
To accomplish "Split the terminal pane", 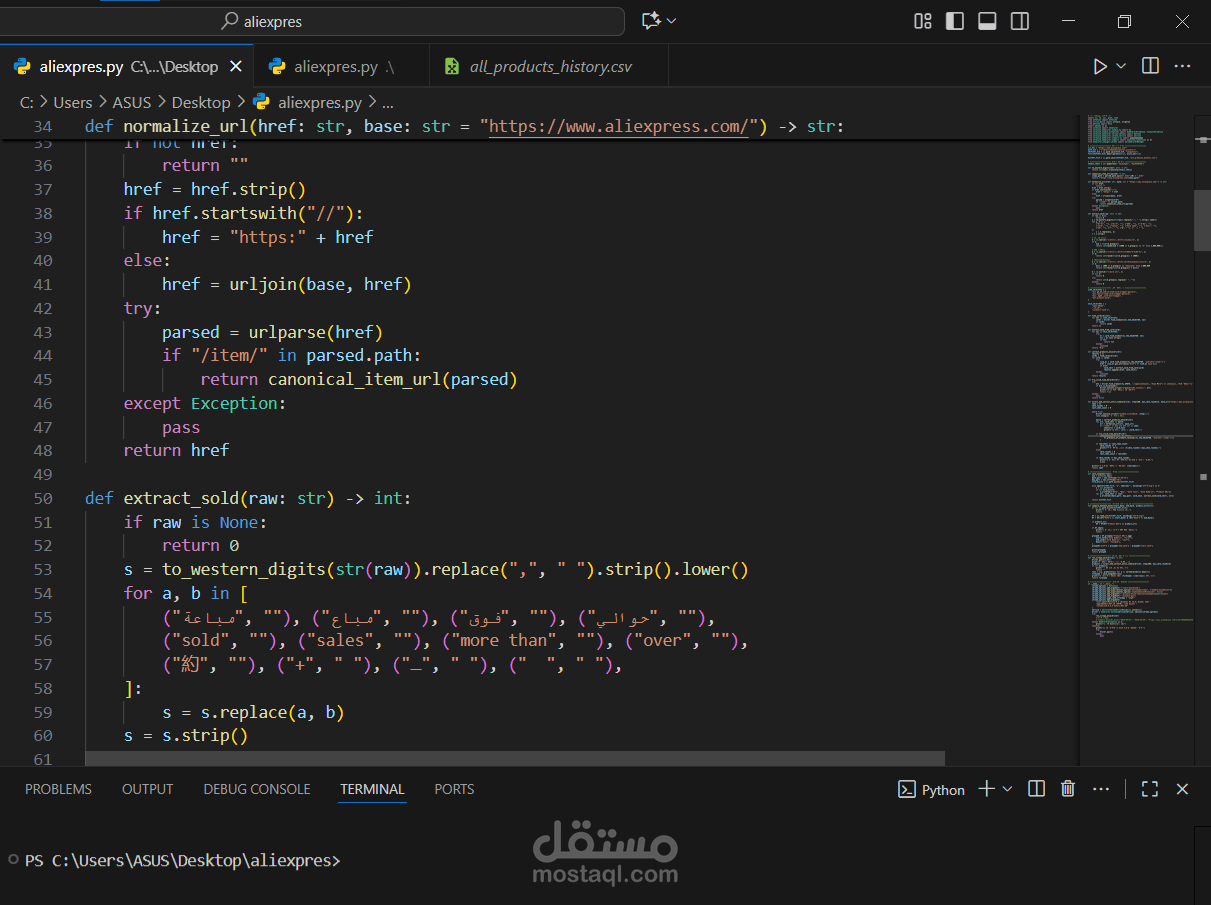I will [x=1036, y=789].
